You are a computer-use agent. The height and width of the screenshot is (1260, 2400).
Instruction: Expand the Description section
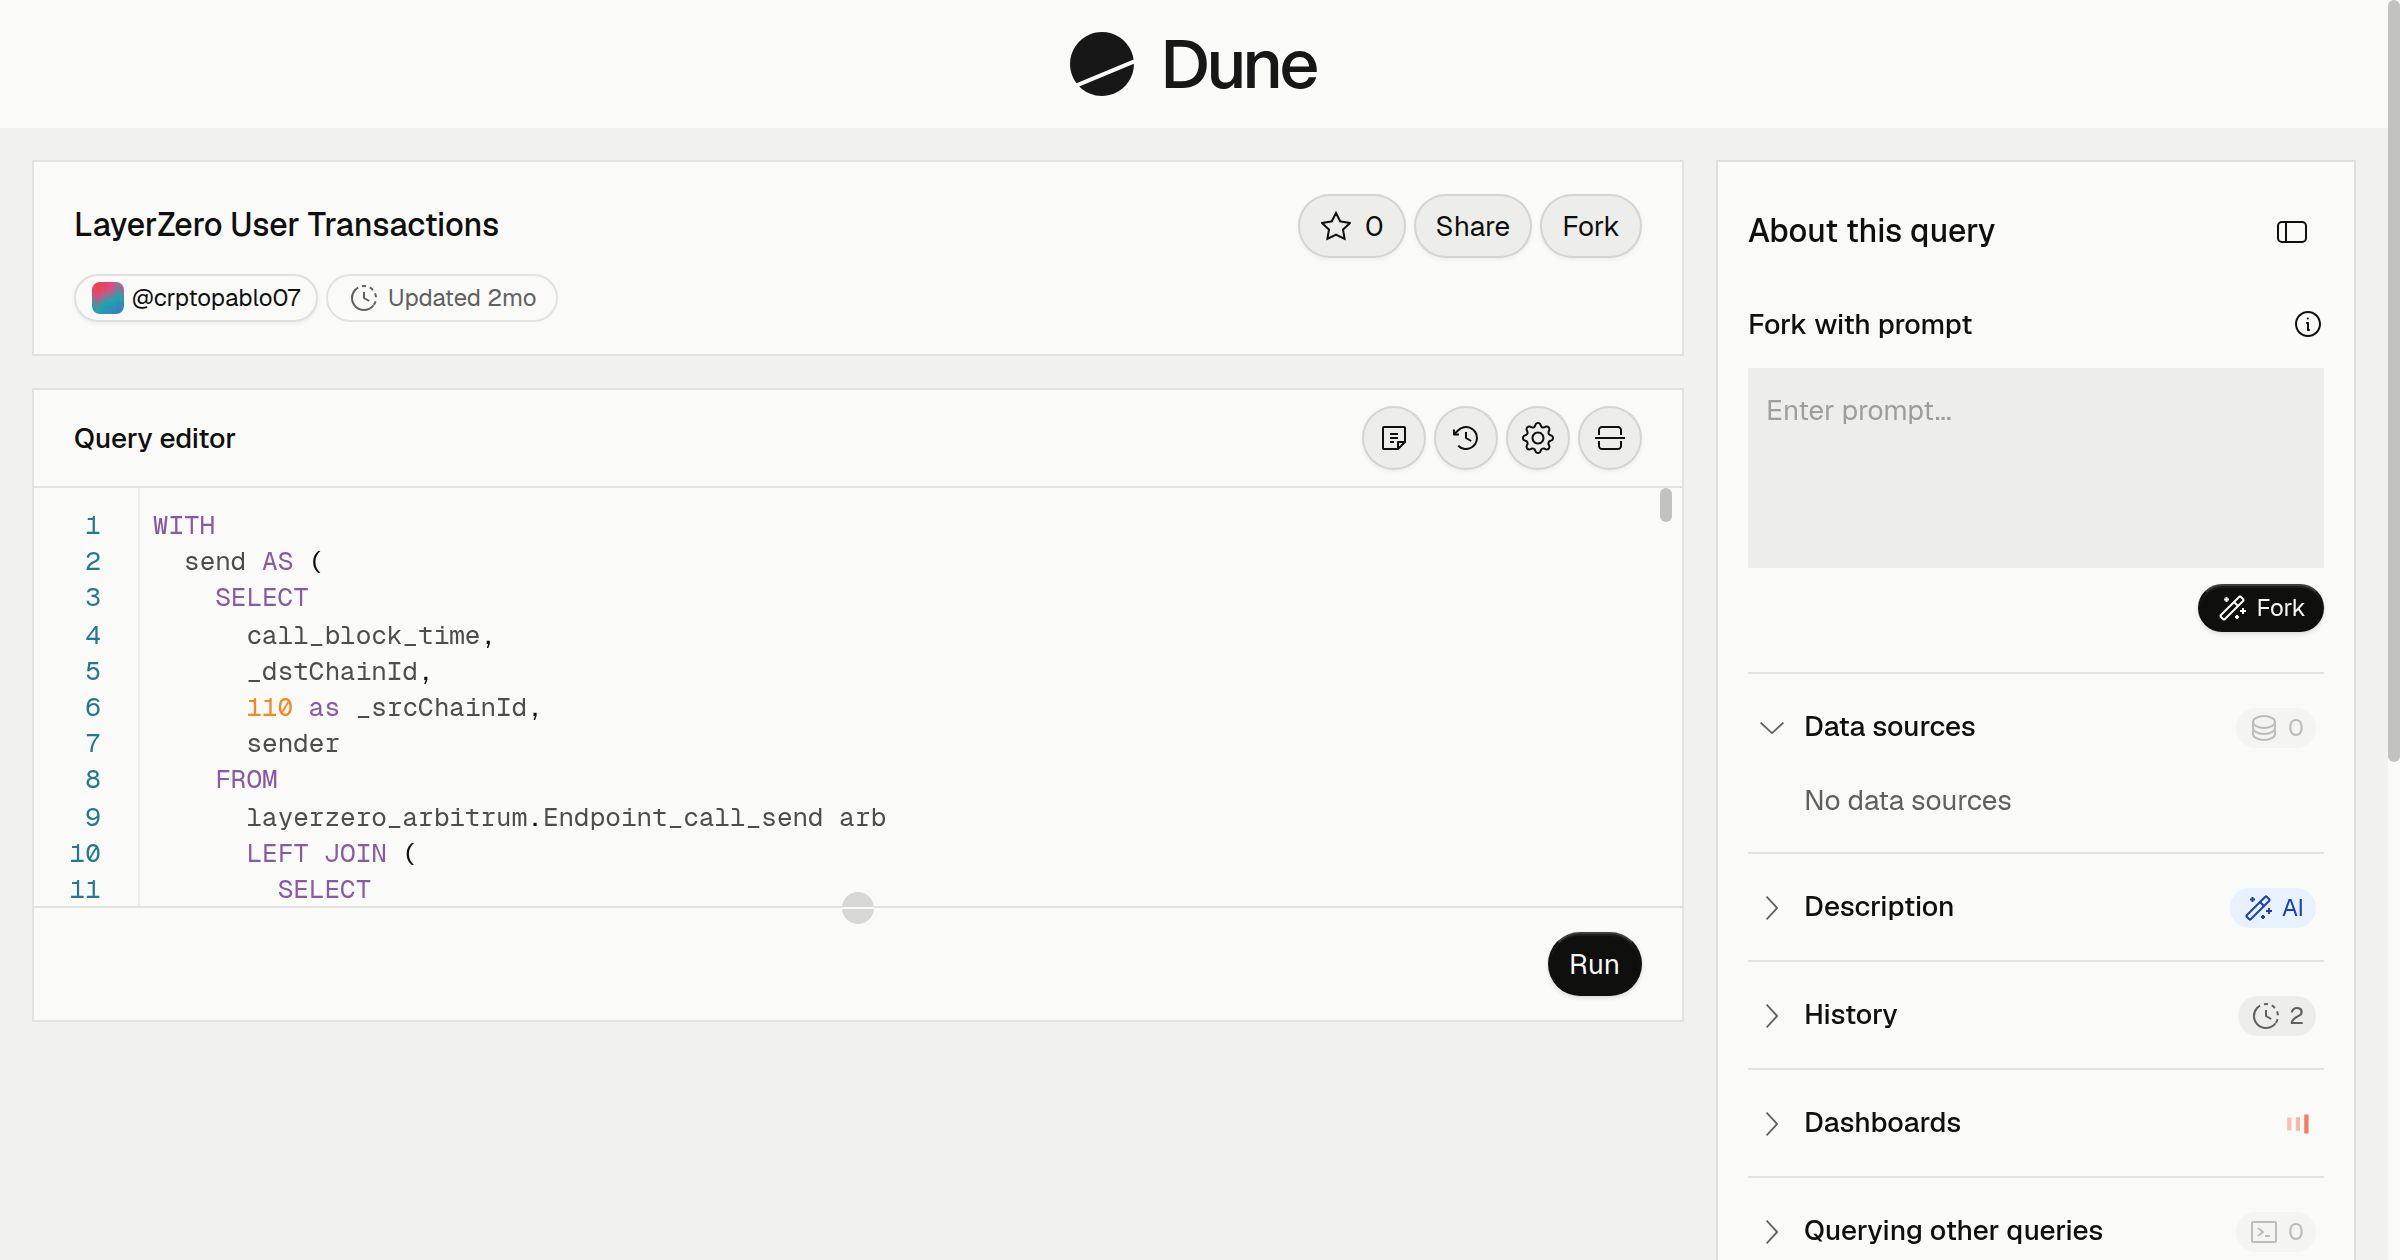(x=1772, y=907)
